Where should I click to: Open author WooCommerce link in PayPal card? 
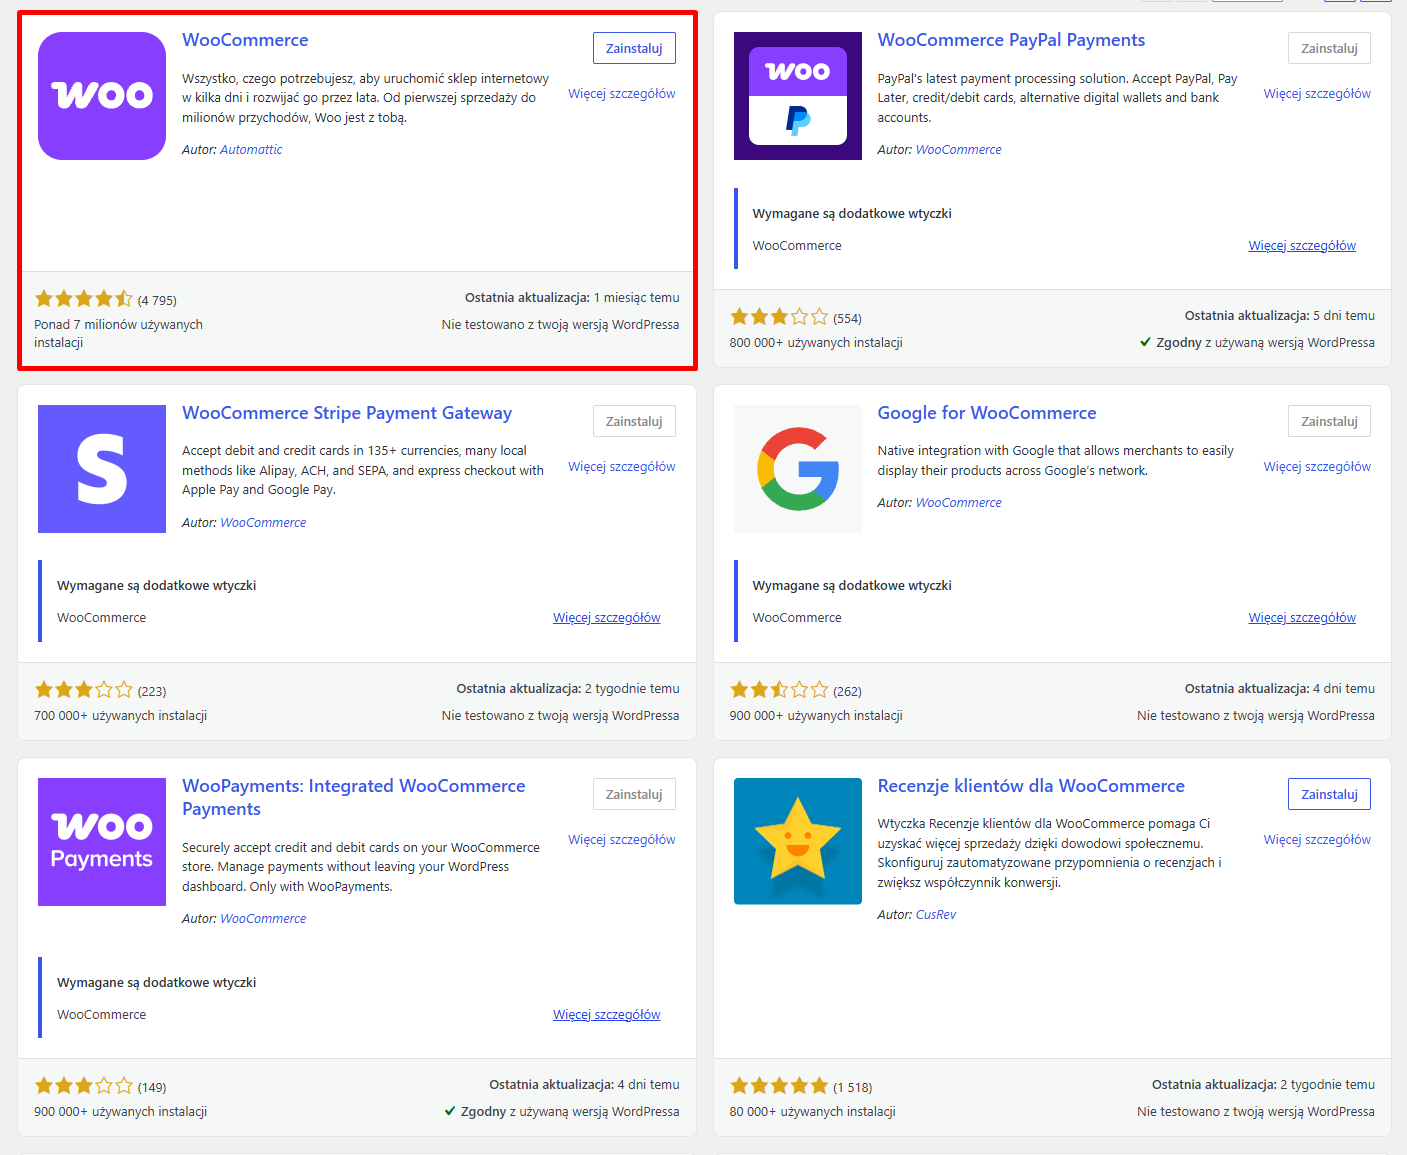tap(958, 149)
